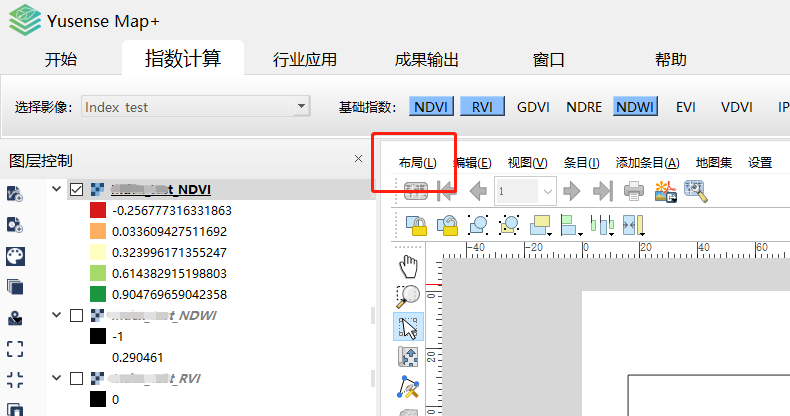Check the RVI layer visibility box

point(77,379)
